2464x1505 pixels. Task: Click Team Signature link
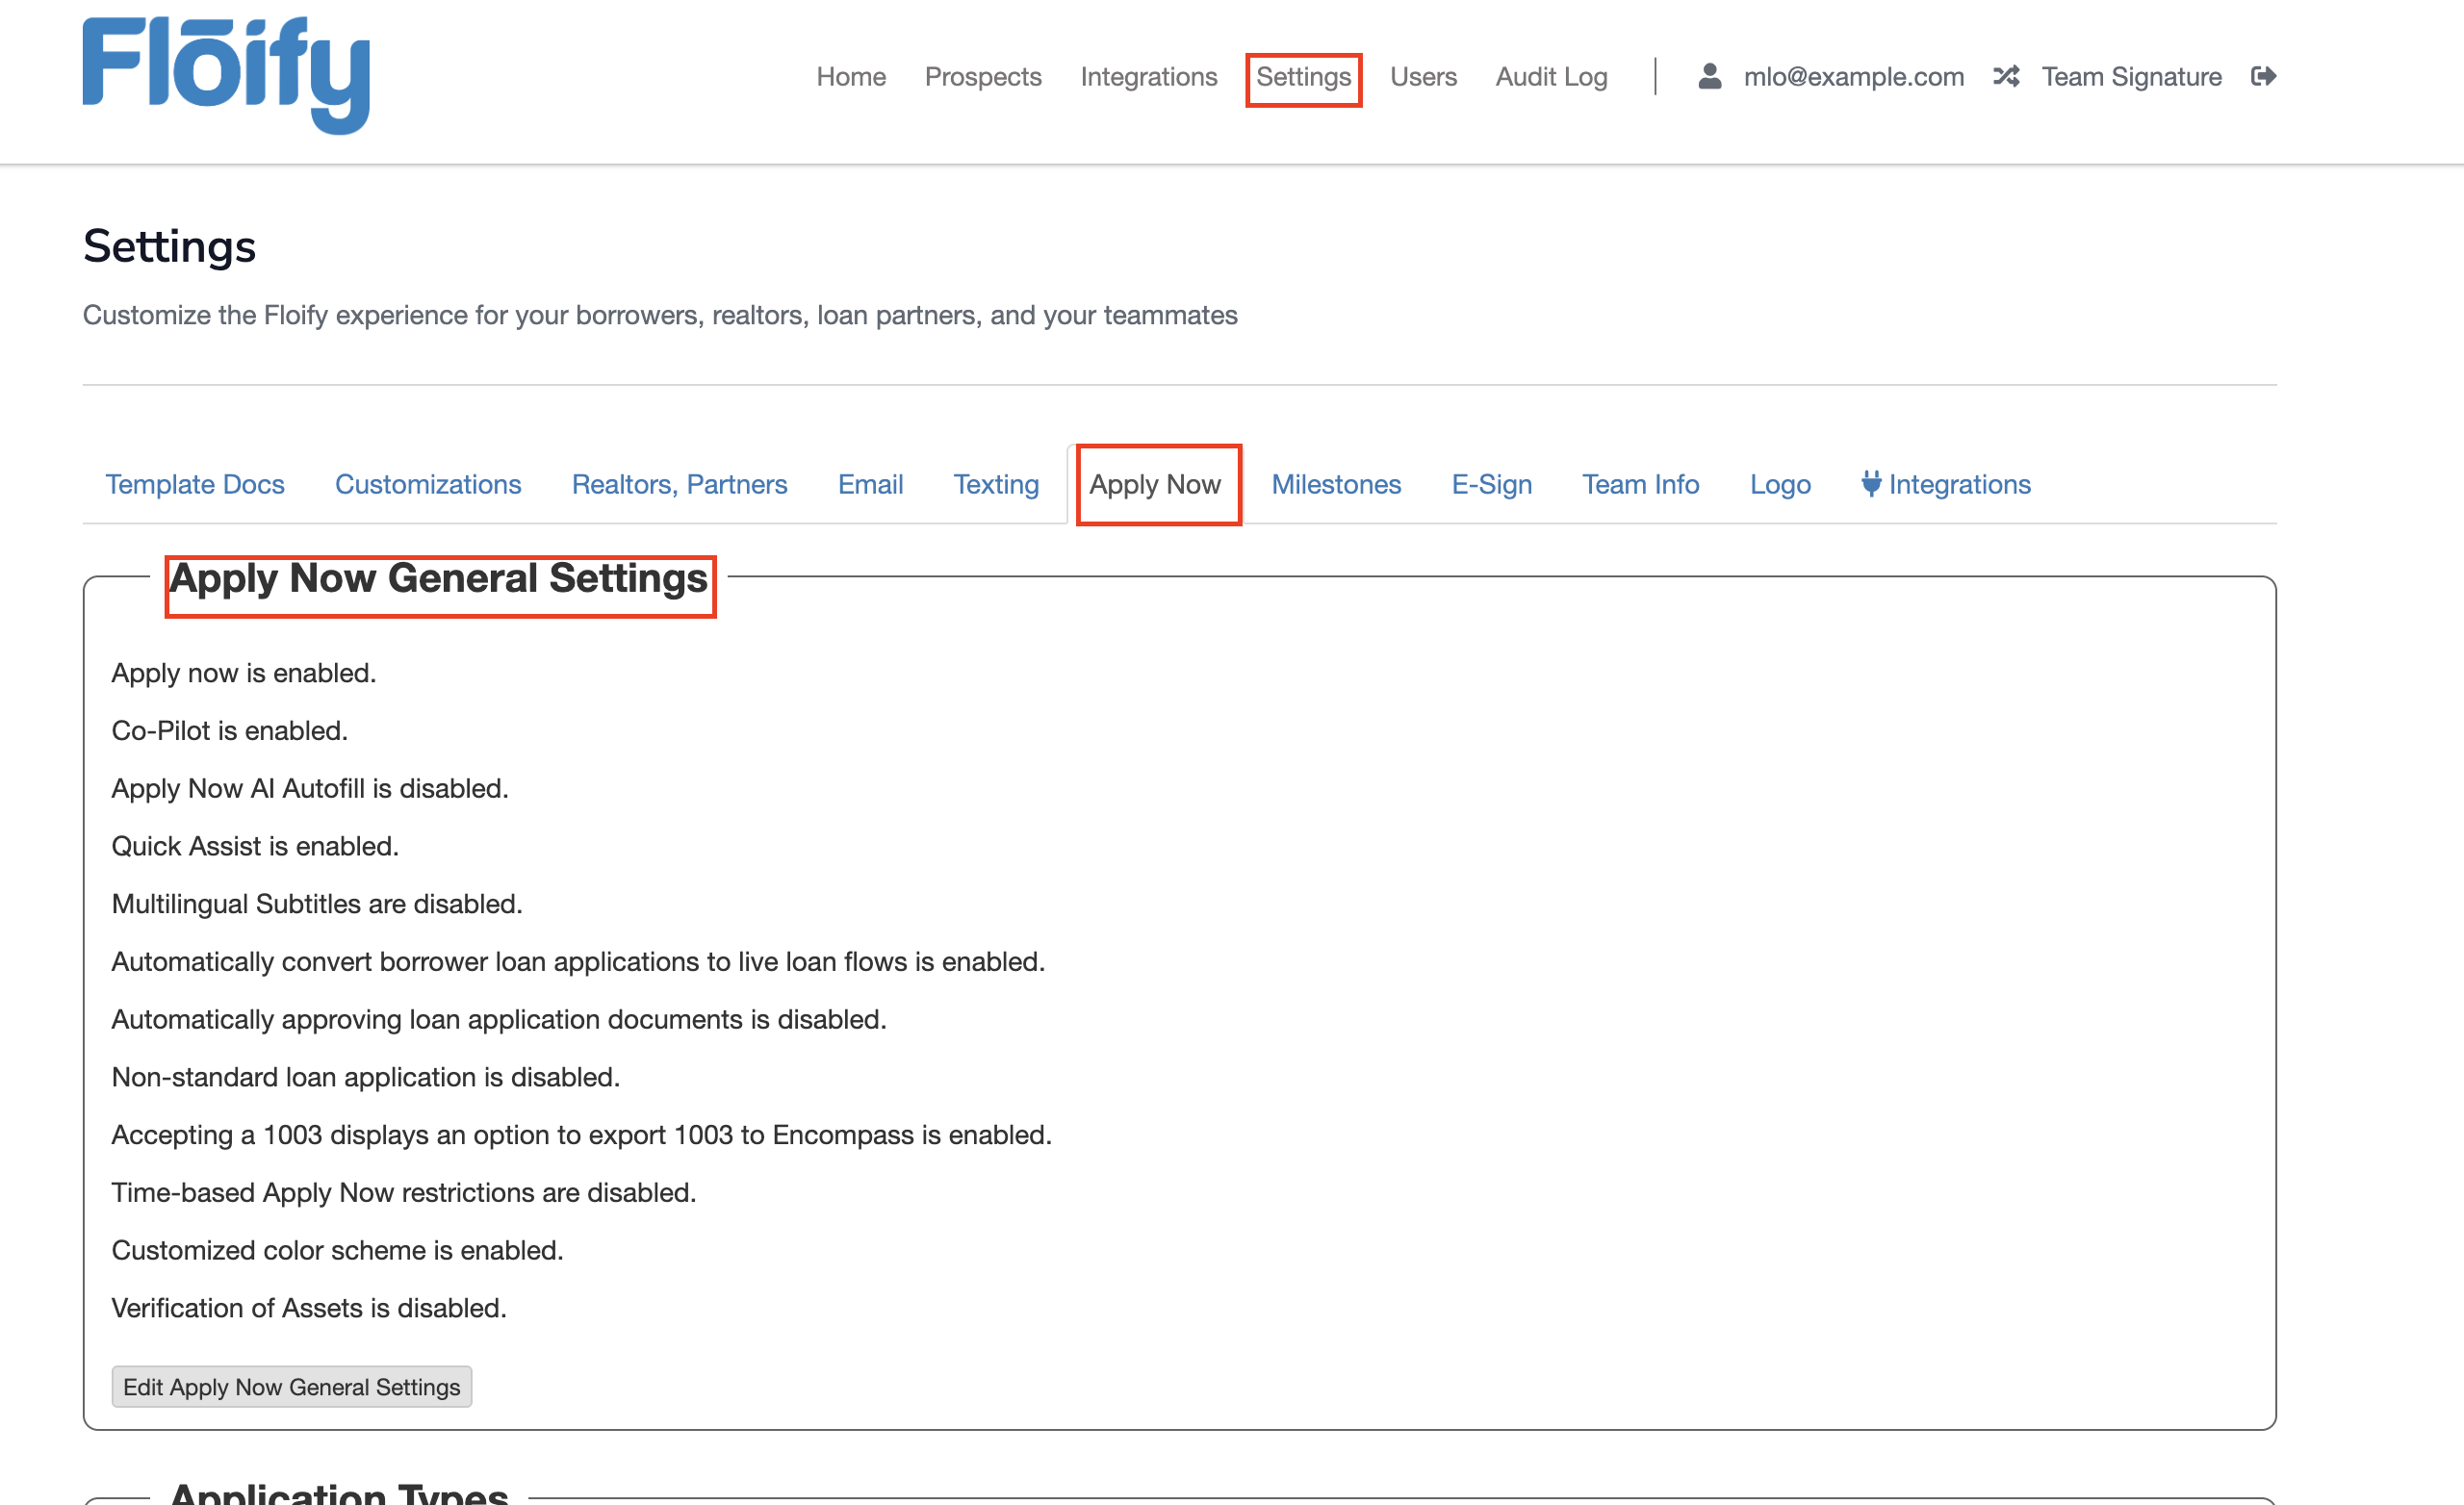tap(2131, 77)
